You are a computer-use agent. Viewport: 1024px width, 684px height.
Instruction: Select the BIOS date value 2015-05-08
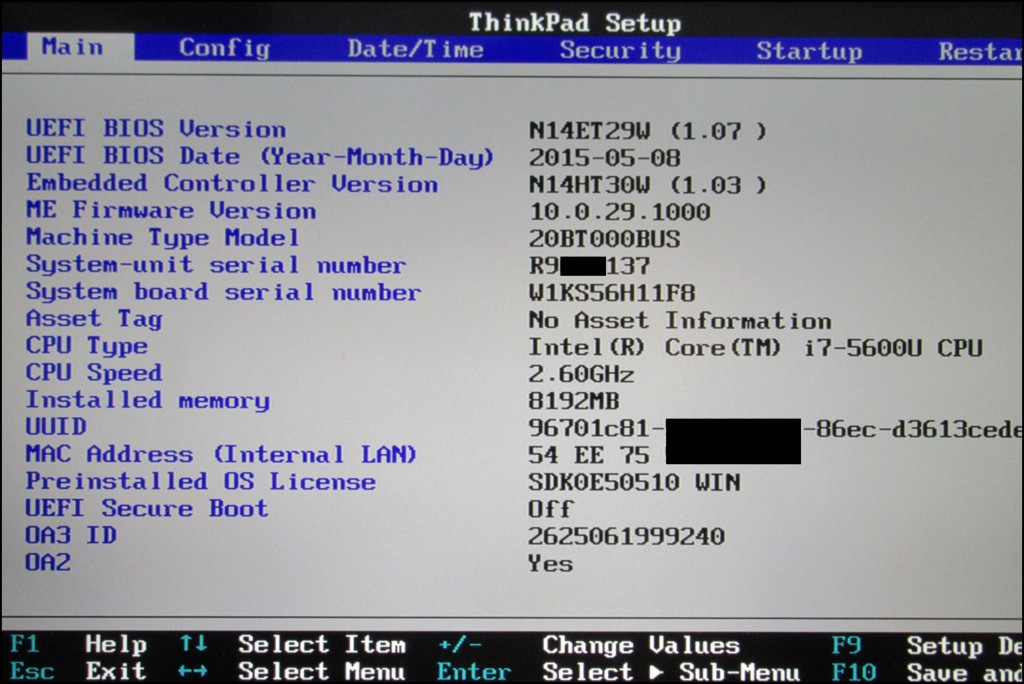(x=605, y=157)
